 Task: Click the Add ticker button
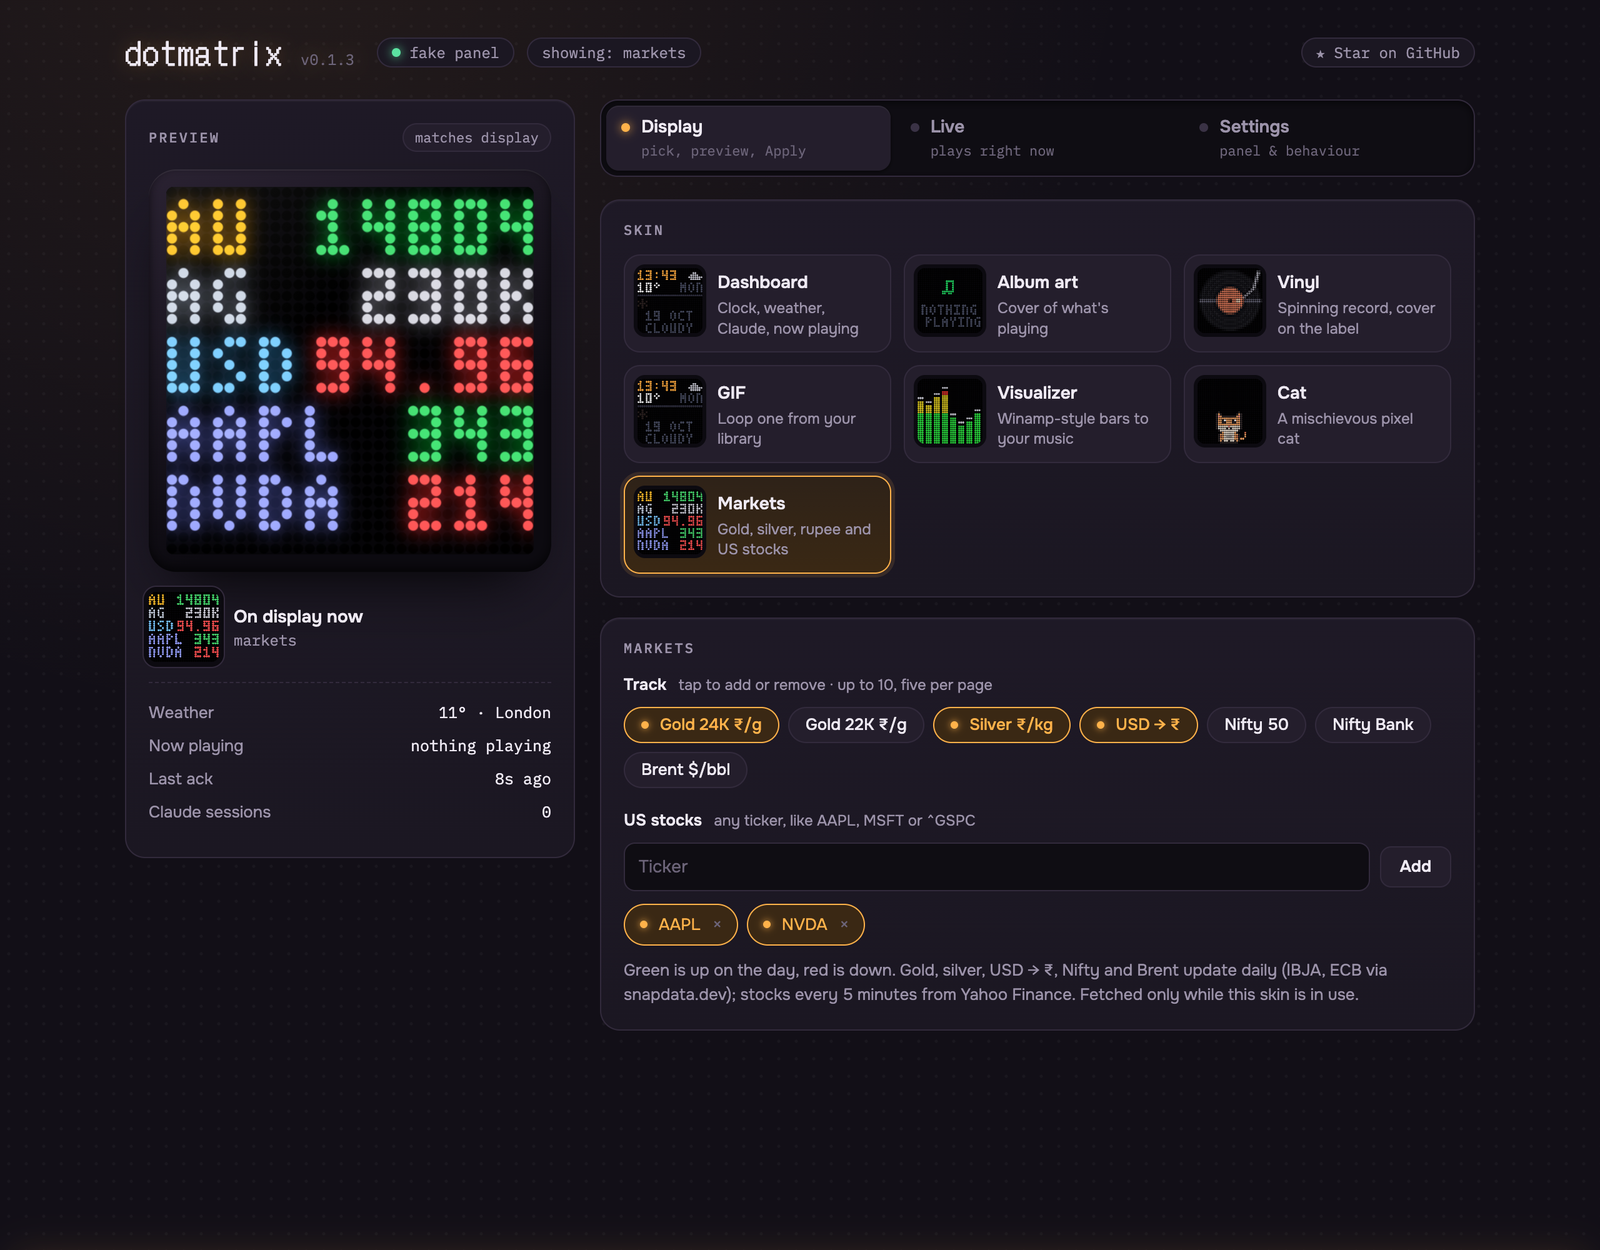1415,867
